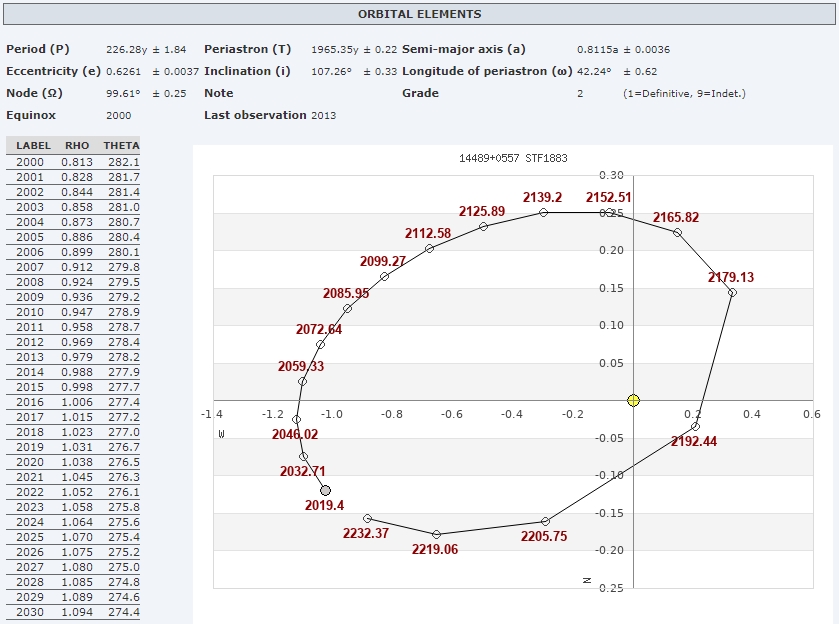
Task: Pick the 2232.37 orbit data point
Action: (368, 518)
